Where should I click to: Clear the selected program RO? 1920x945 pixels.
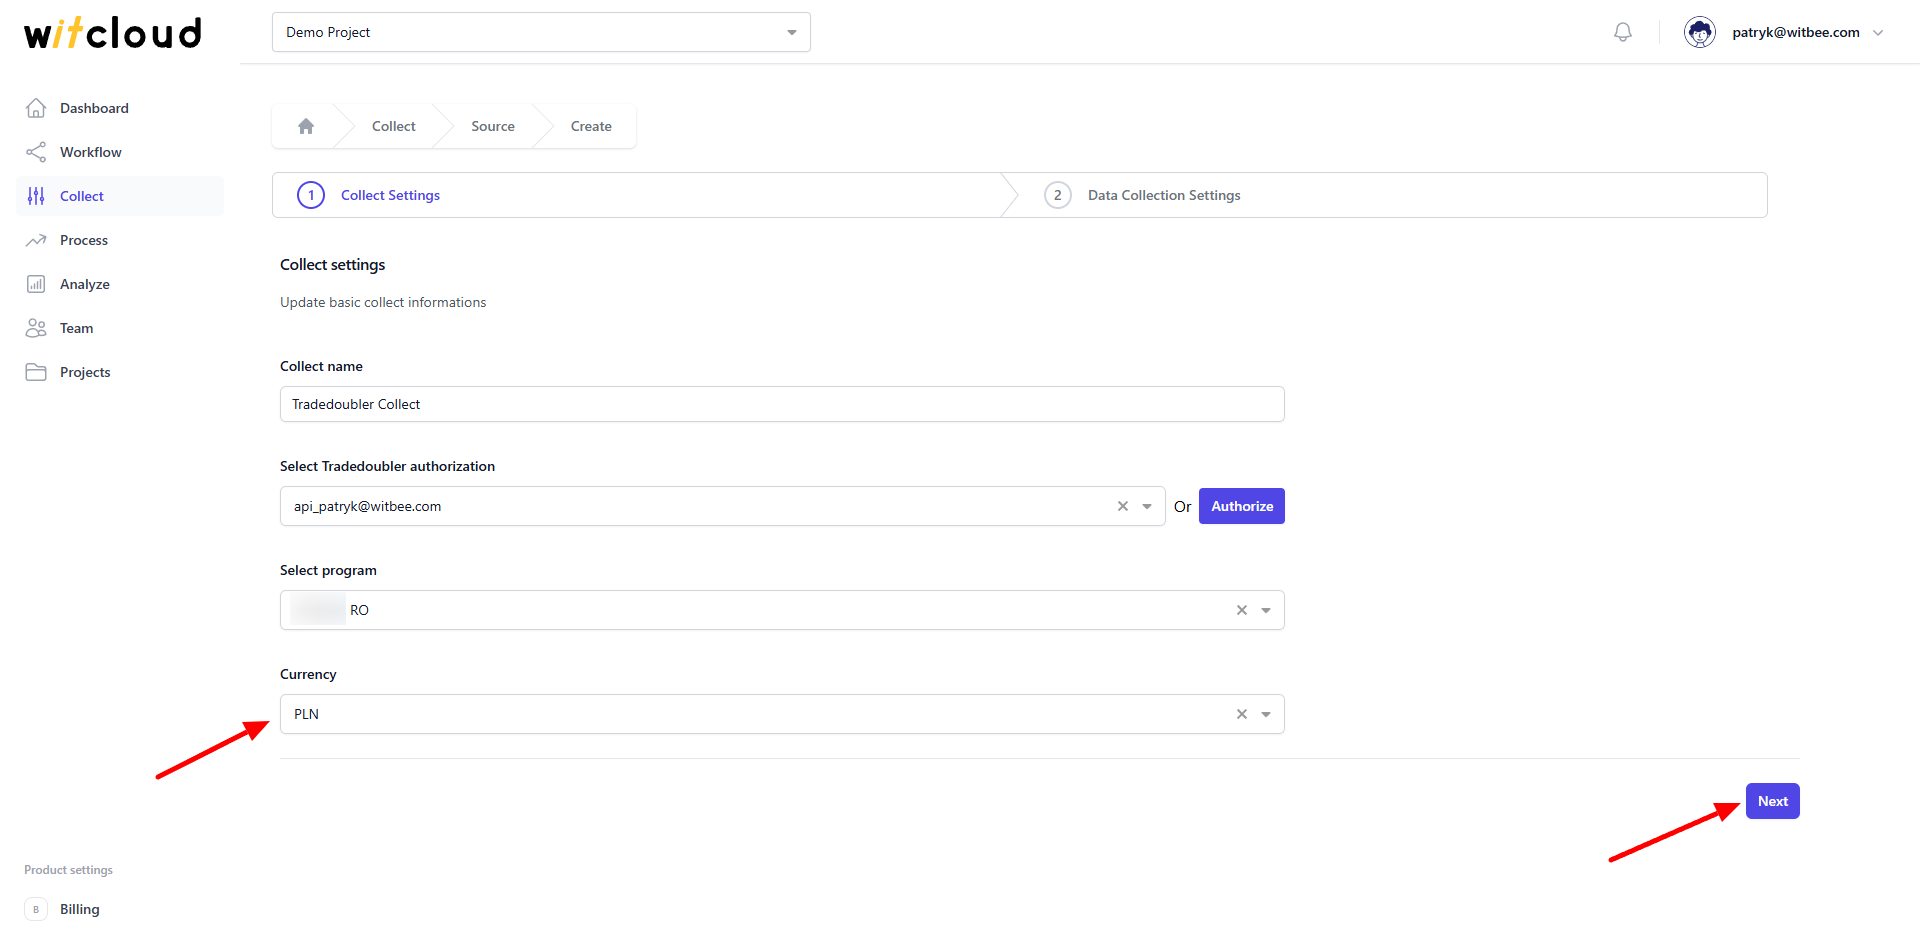(1242, 610)
